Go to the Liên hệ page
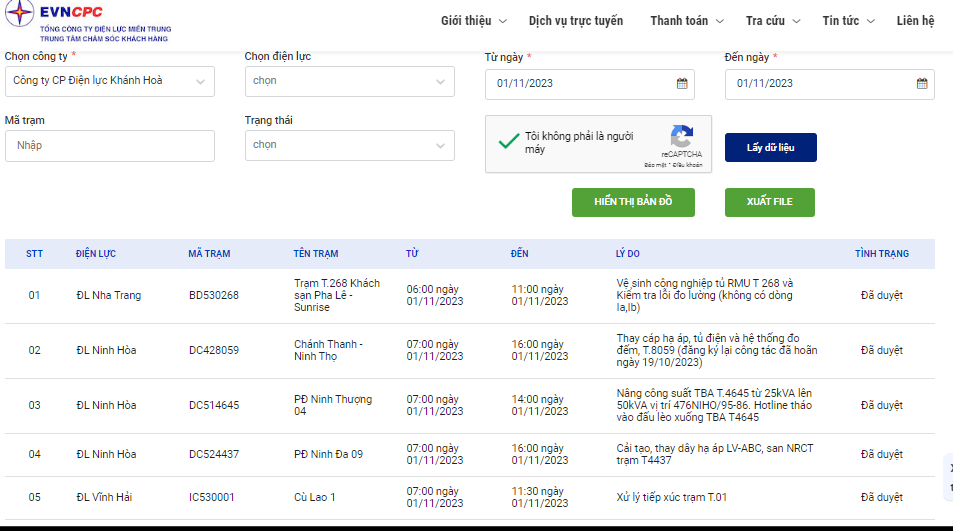 click(915, 21)
